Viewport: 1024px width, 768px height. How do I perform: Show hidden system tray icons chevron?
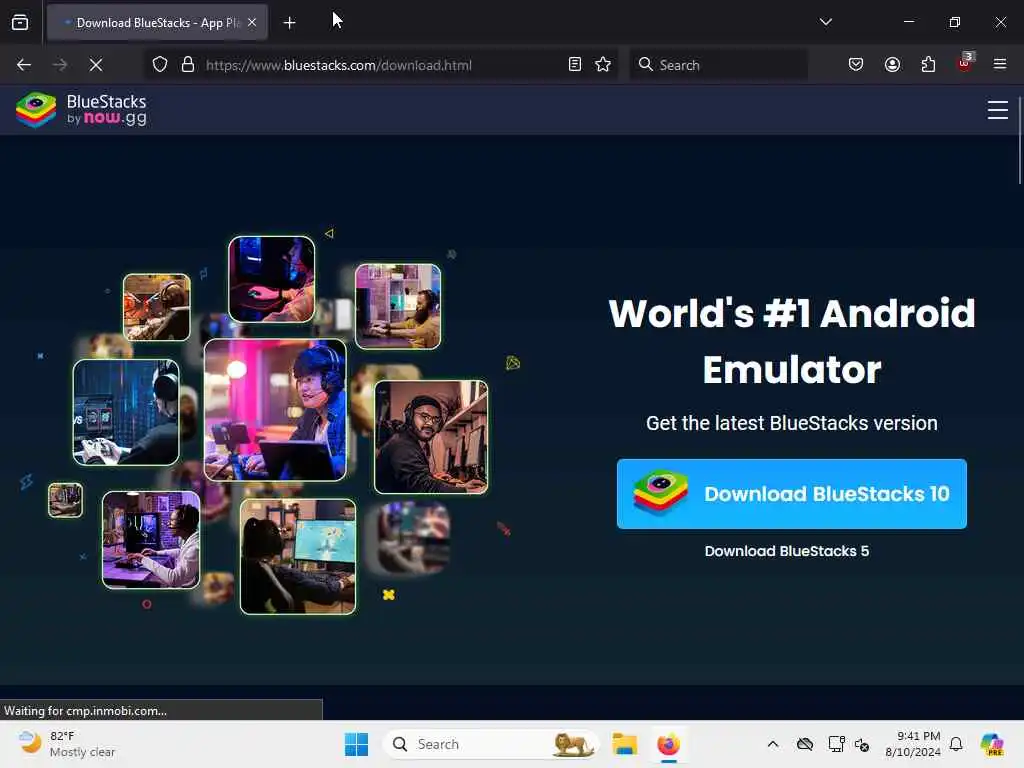(x=773, y=744)
